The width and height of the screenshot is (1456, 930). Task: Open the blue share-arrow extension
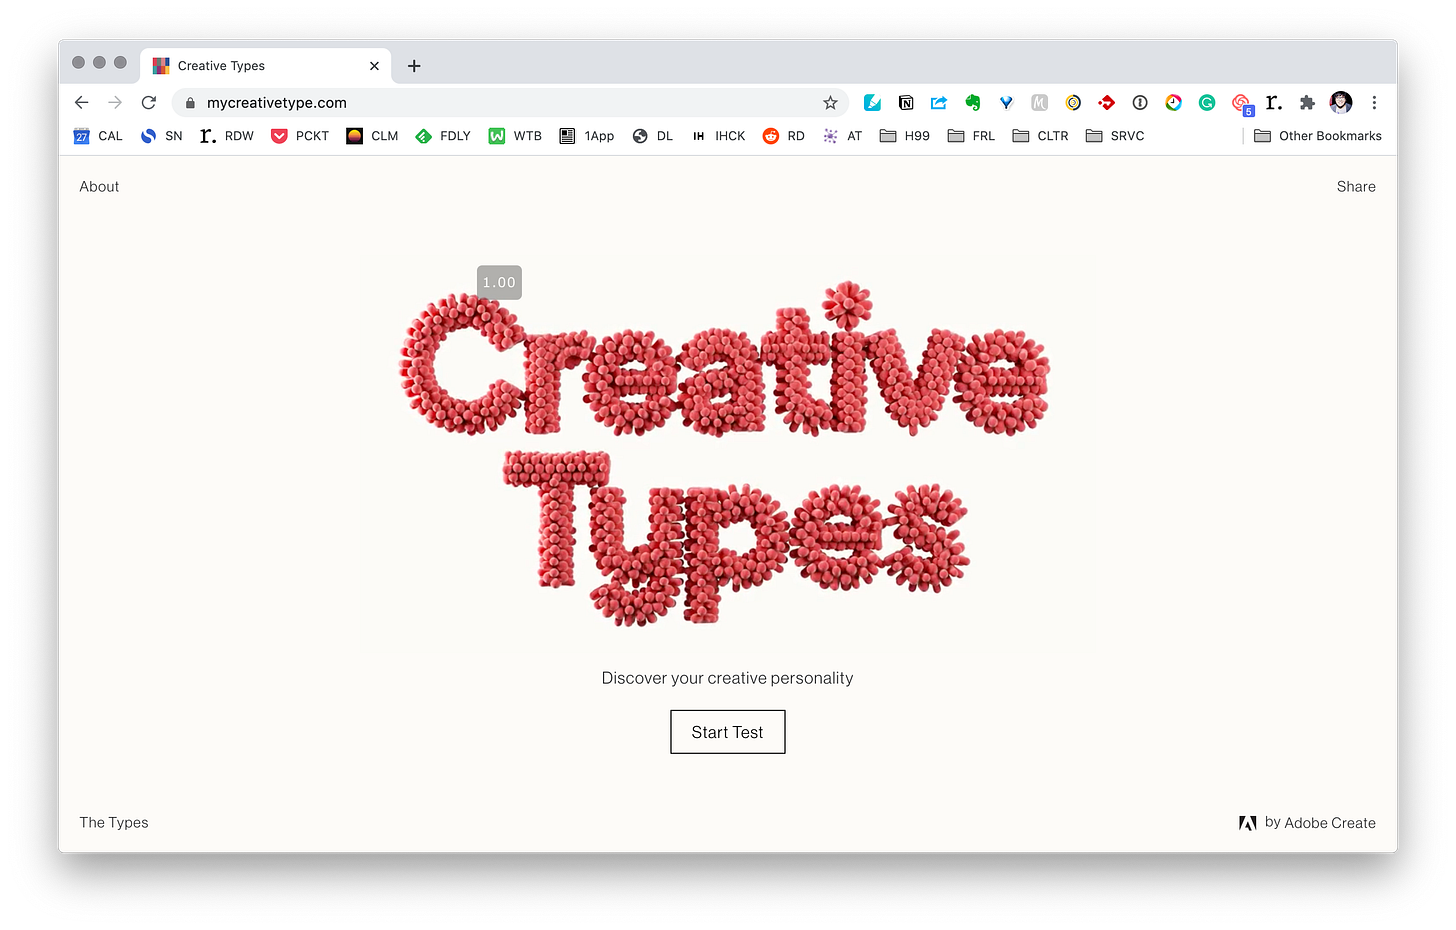pos(939,103)
